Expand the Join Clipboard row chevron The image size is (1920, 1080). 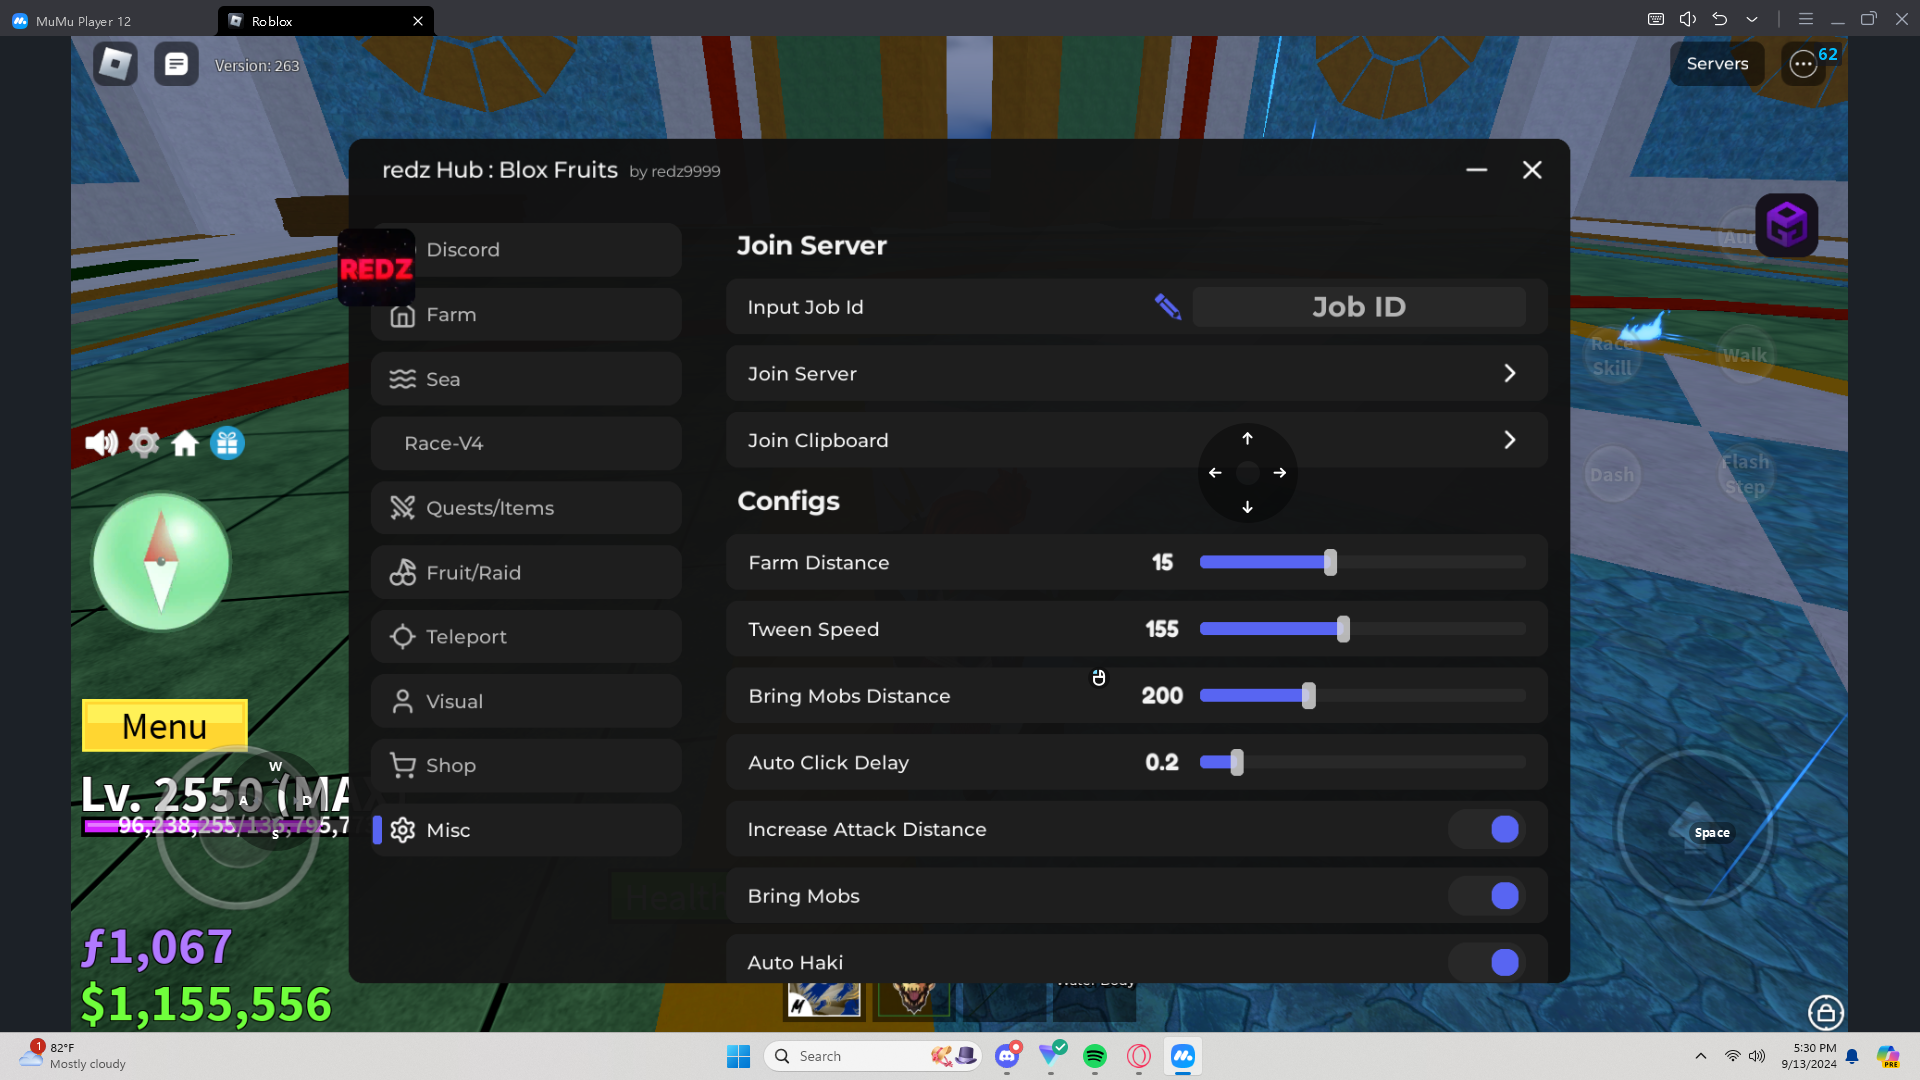(x=1510, y=440)
